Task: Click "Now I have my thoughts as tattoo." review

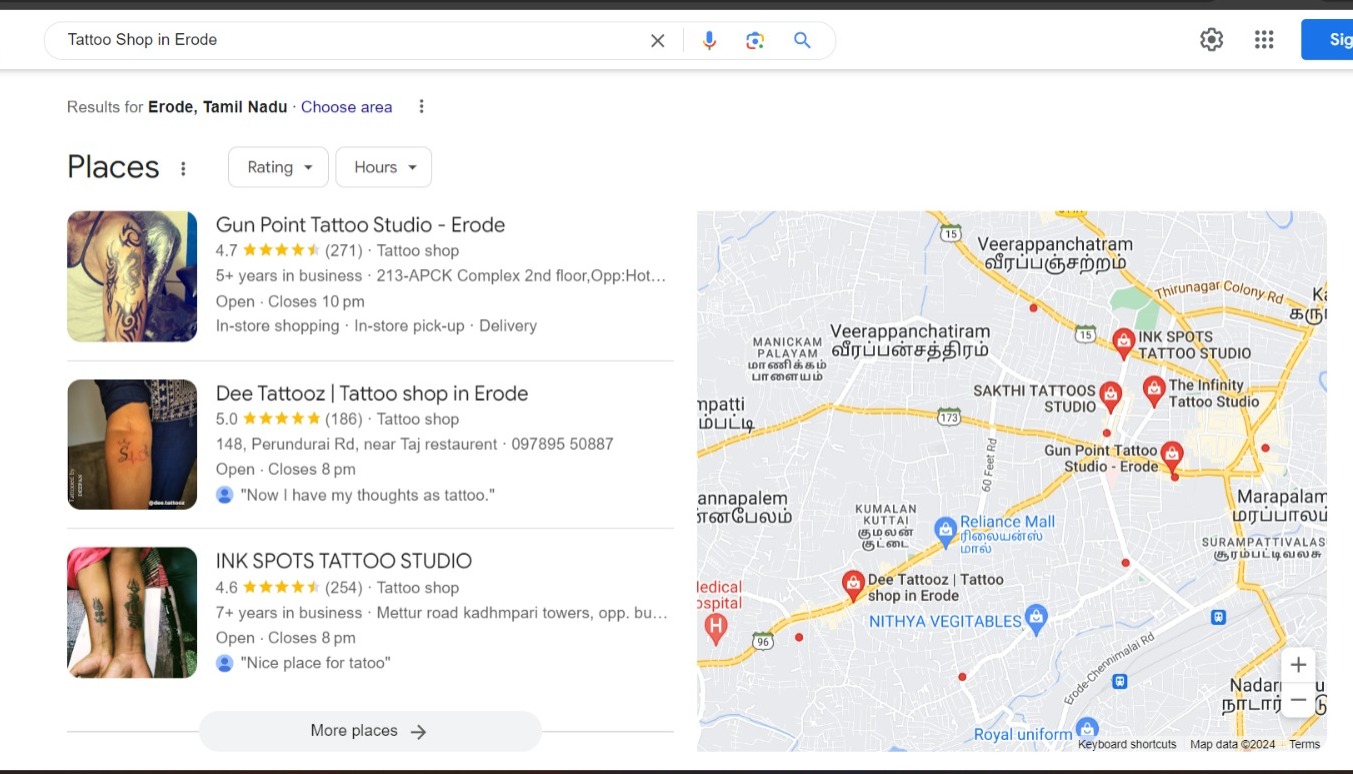Action: [367, 495]
